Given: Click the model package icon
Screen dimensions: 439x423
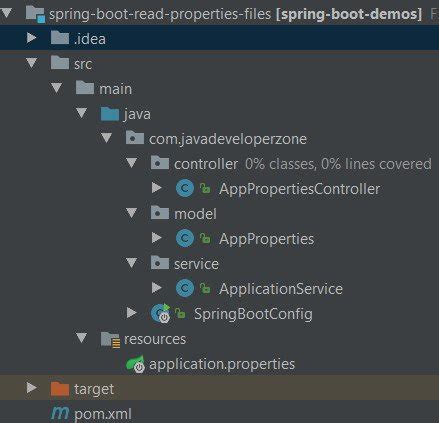Looking at the screenshot, I should pyautogui.click(x=160, y=213).
